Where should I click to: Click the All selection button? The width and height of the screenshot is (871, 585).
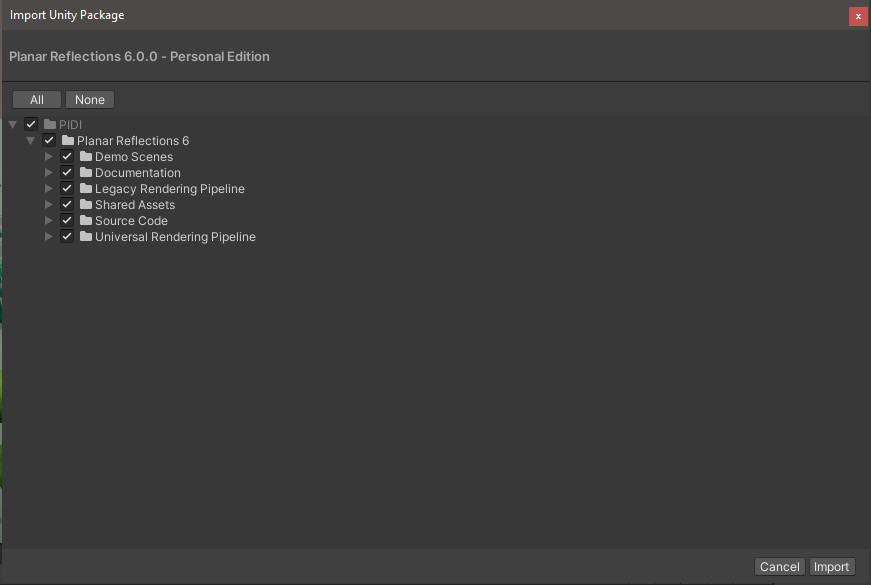tap(37, 99)
